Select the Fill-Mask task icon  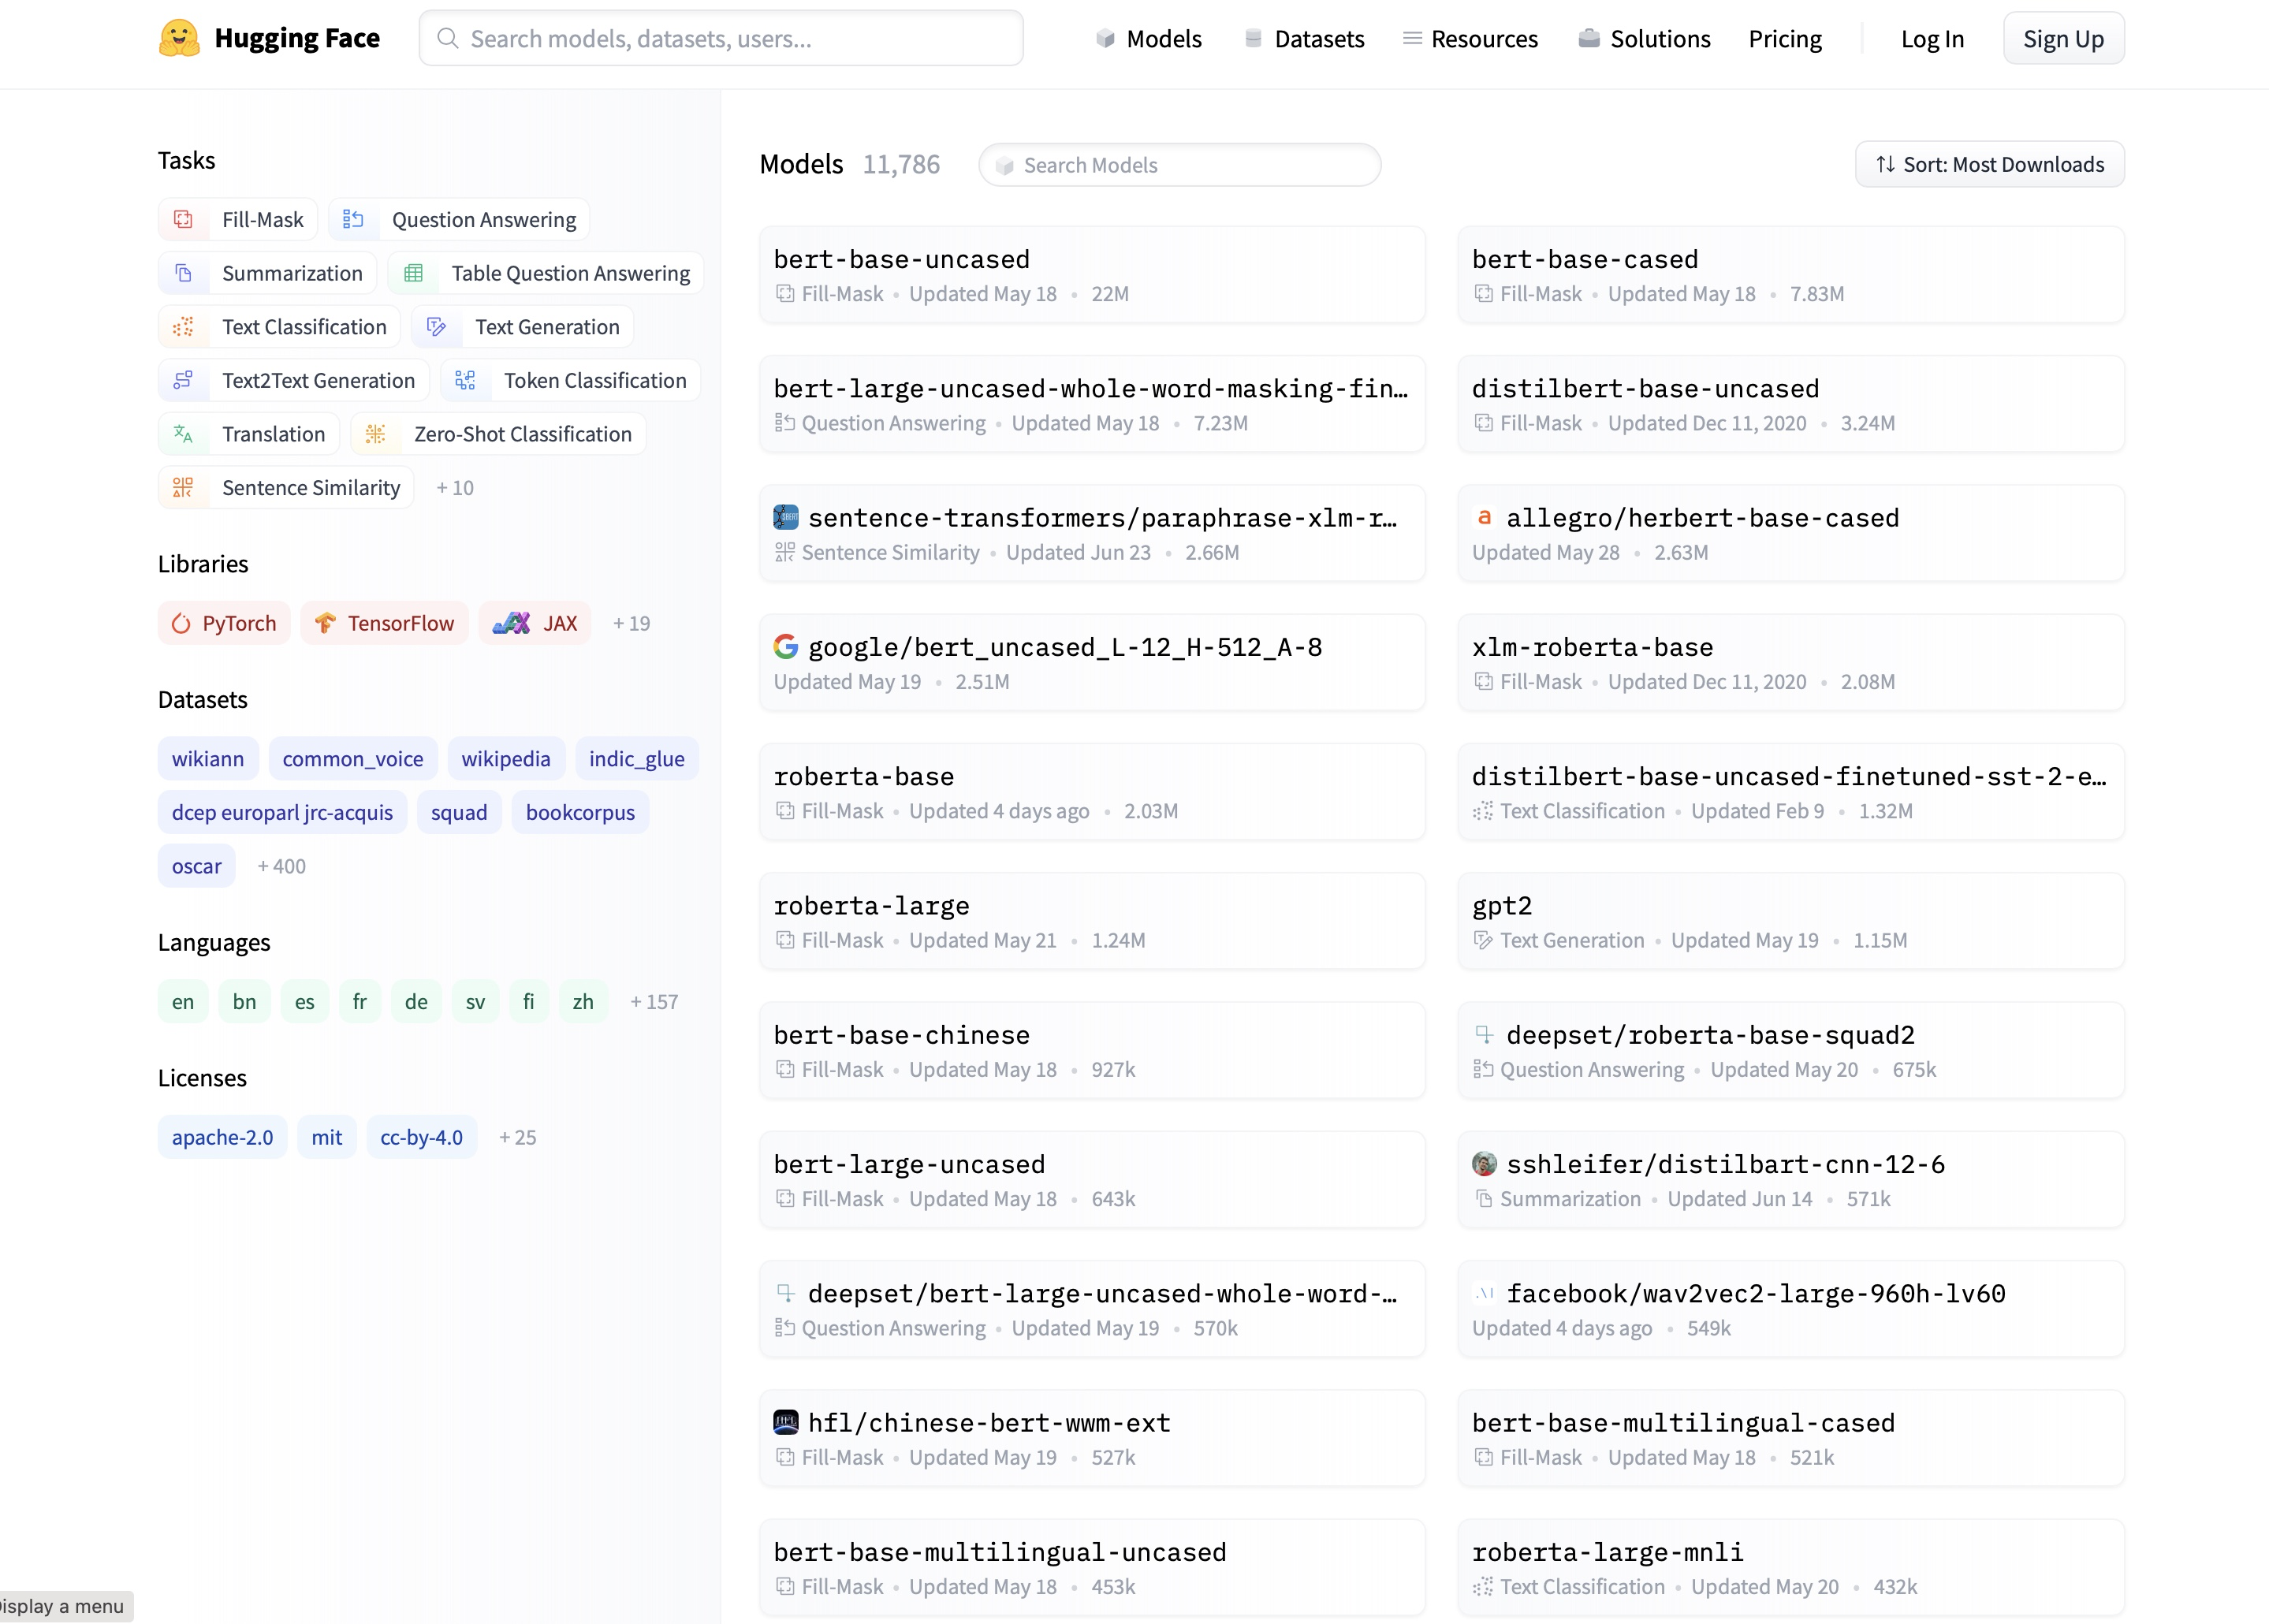(x=183, y=219)
